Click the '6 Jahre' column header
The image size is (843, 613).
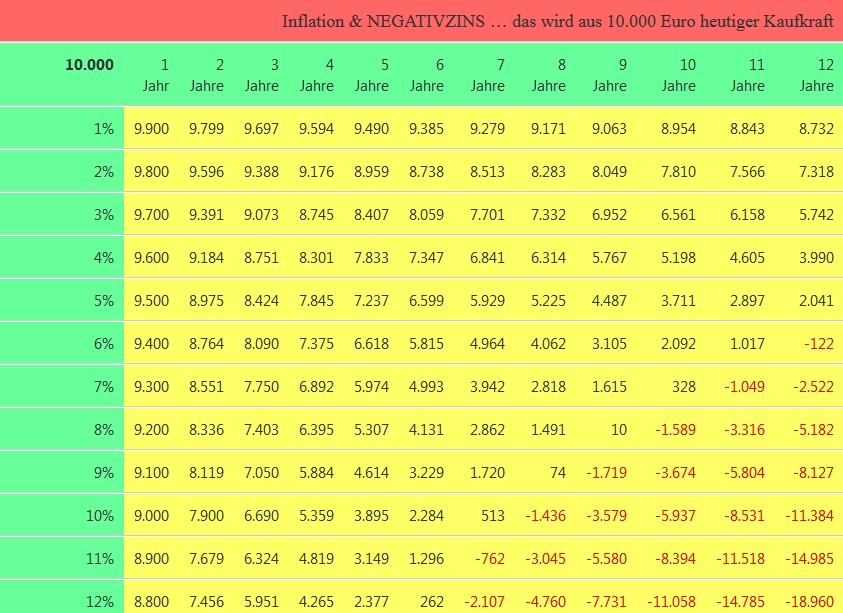(x=427, y=75)
